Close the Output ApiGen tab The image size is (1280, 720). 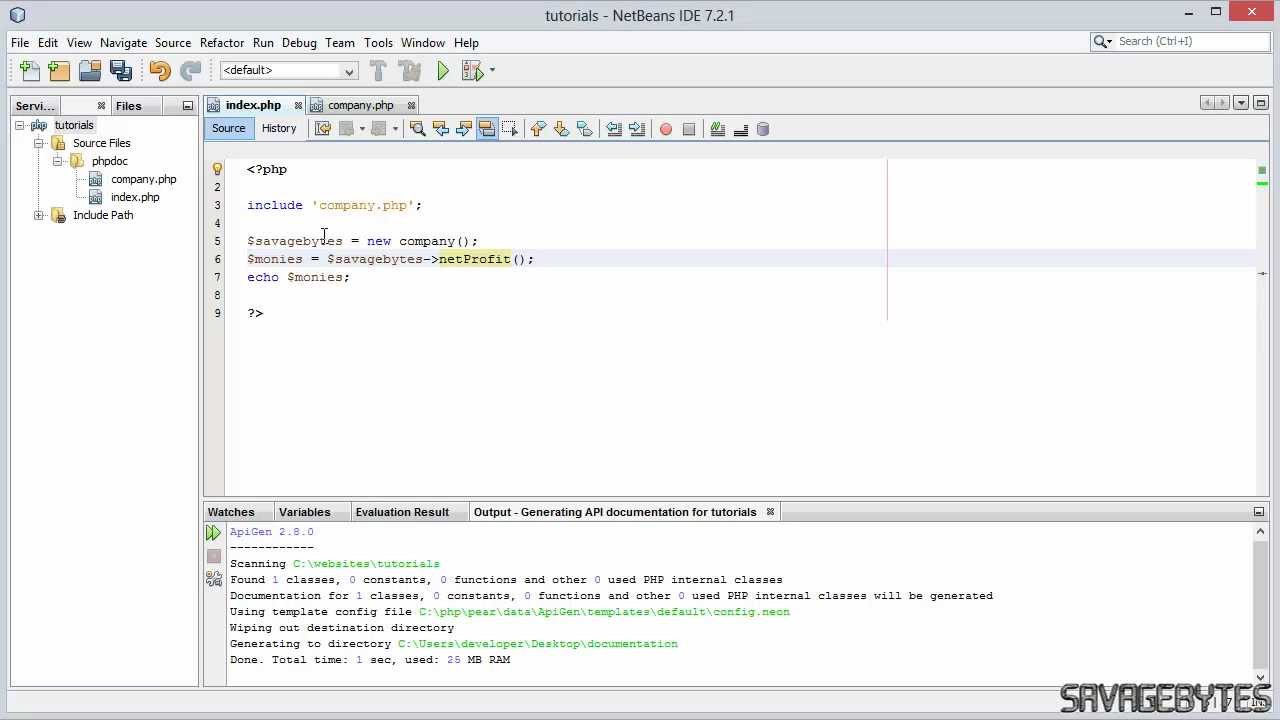(x=770, y=512)
